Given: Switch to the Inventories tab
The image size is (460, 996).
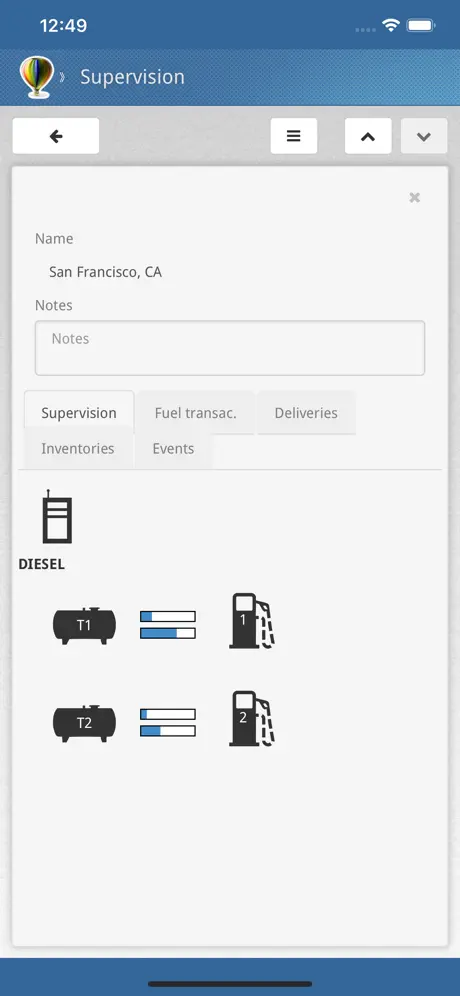Looking at the screenshot, I should point(78,448).
